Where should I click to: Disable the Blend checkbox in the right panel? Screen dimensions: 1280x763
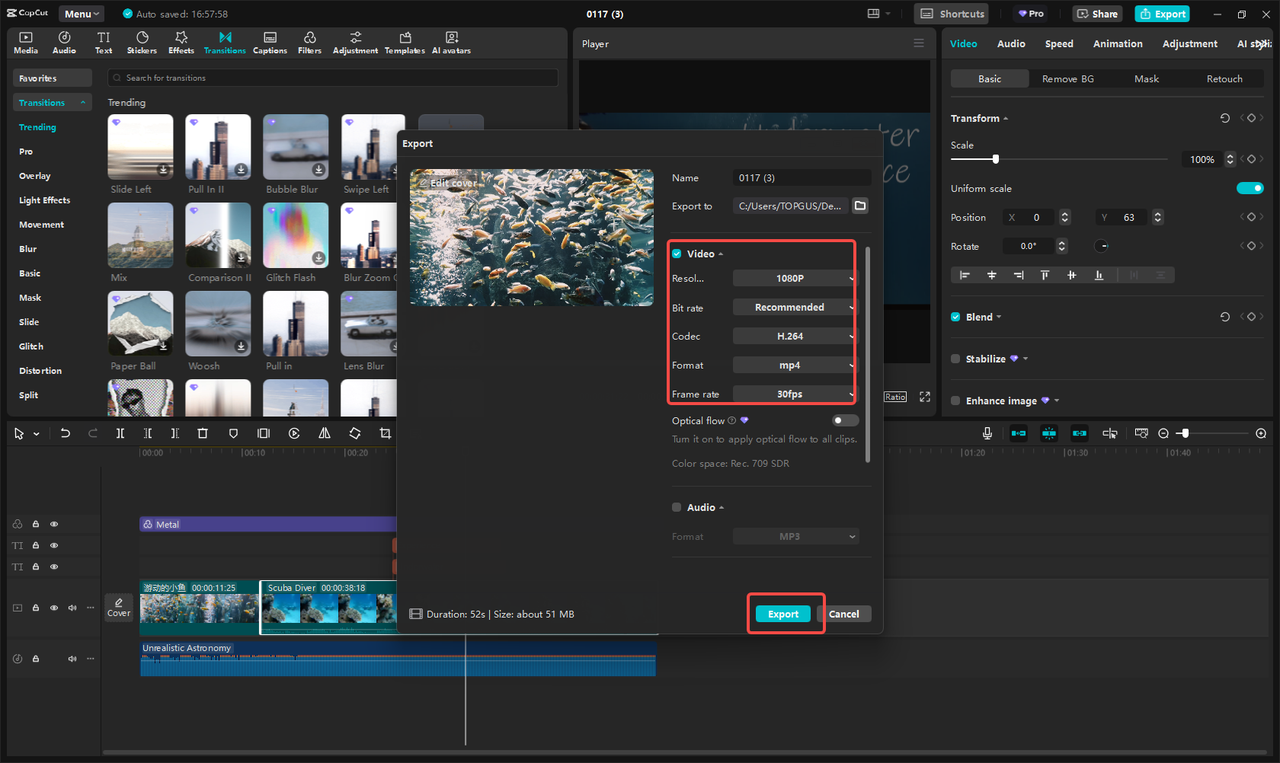coord(954,317)
